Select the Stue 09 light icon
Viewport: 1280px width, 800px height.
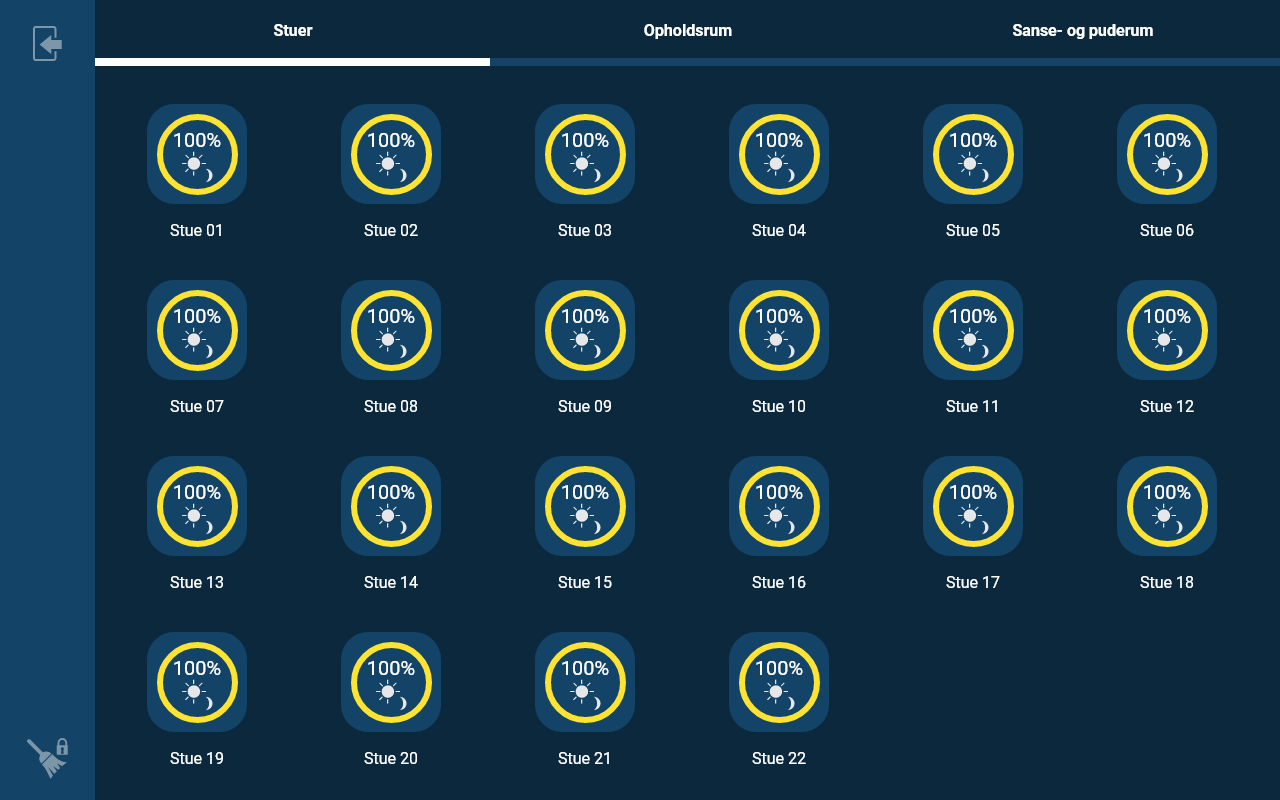tap(585, 330)
